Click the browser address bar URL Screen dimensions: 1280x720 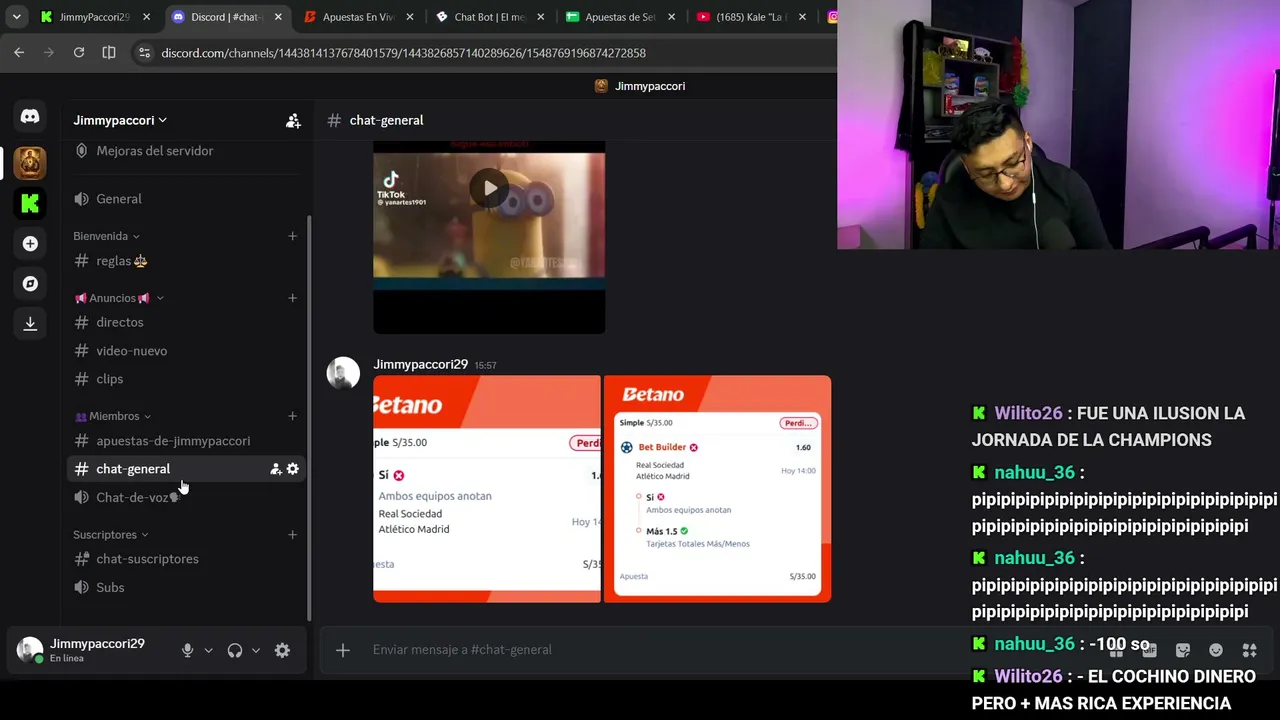tap(403, 53)
